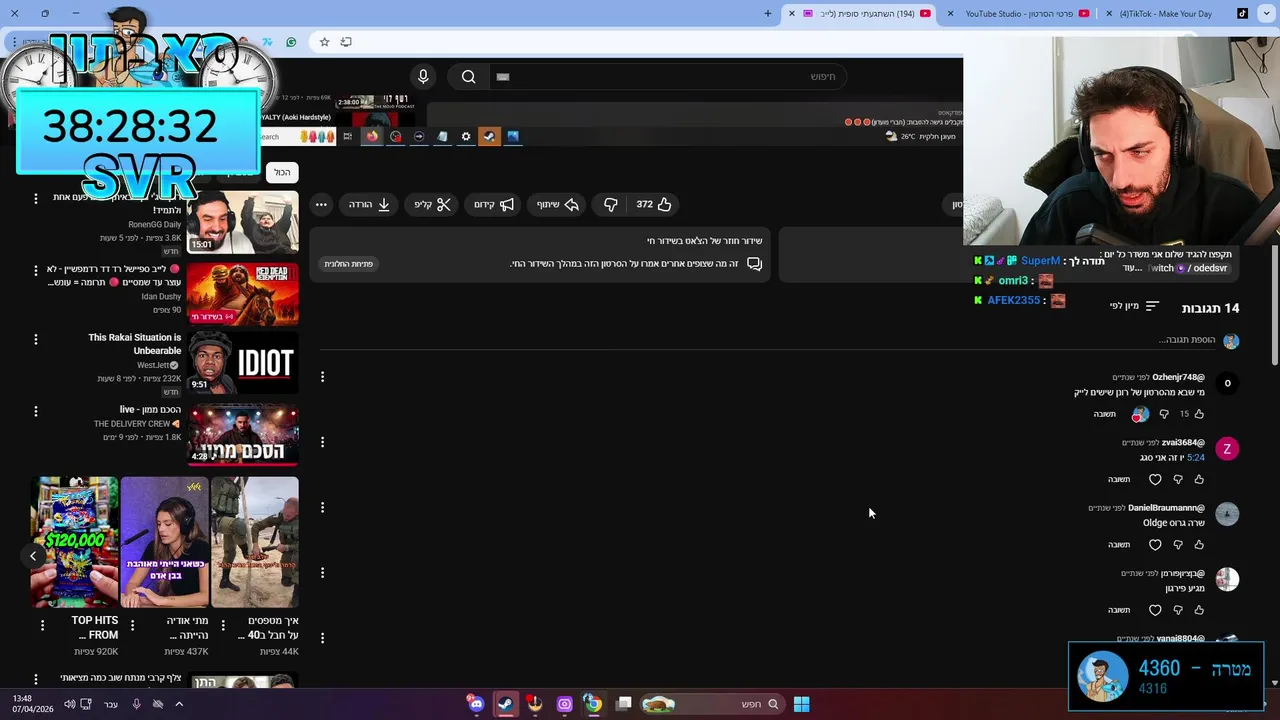Open a new browser tab with plus
This screenshot has width=1280, height=720.
tap(768, 13)
